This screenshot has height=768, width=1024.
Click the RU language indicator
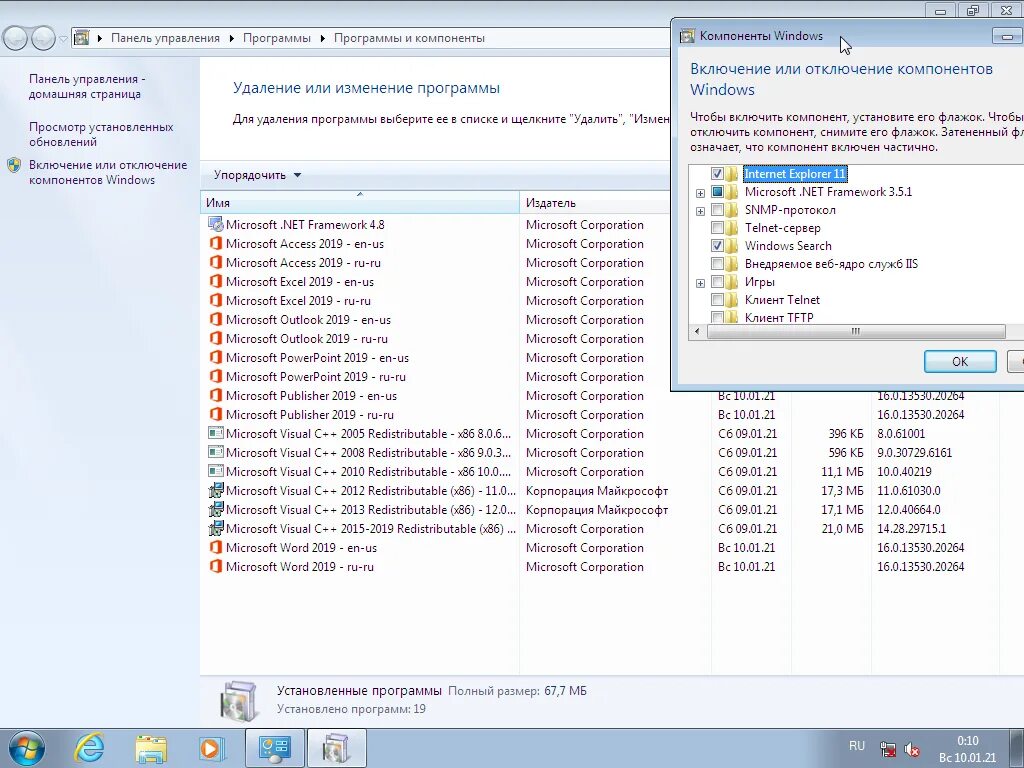pyautogui.click(x=857, y=746)
